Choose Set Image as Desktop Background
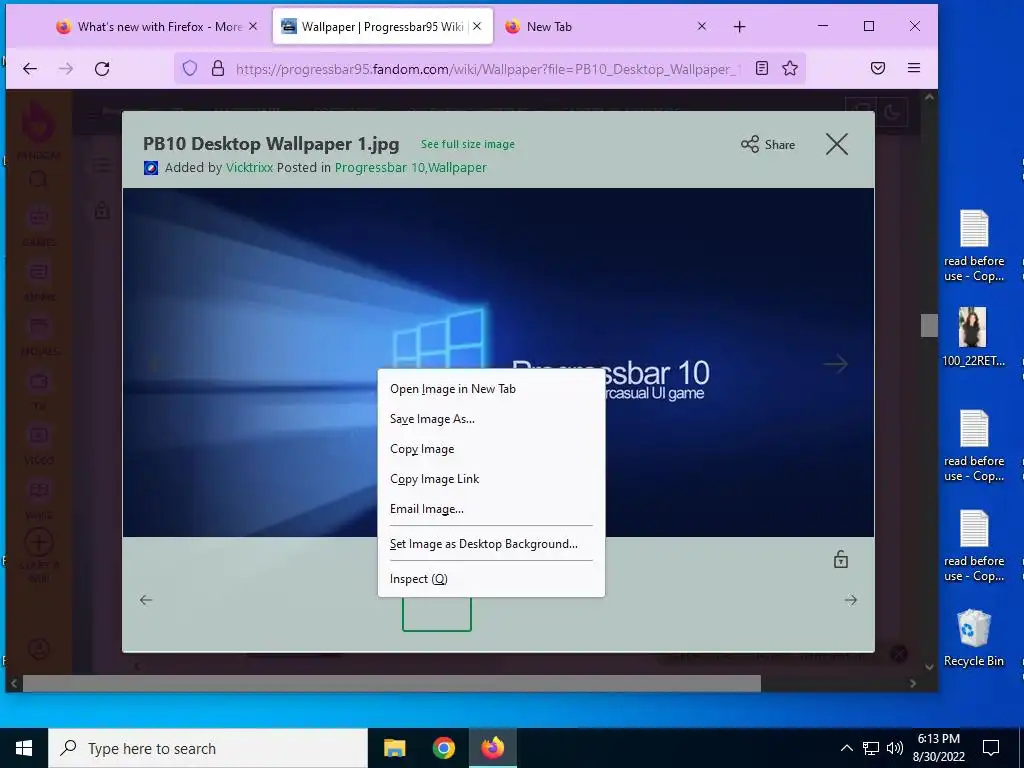Image resolution: width=1024 pixels, height=768 pixels. 491,544
